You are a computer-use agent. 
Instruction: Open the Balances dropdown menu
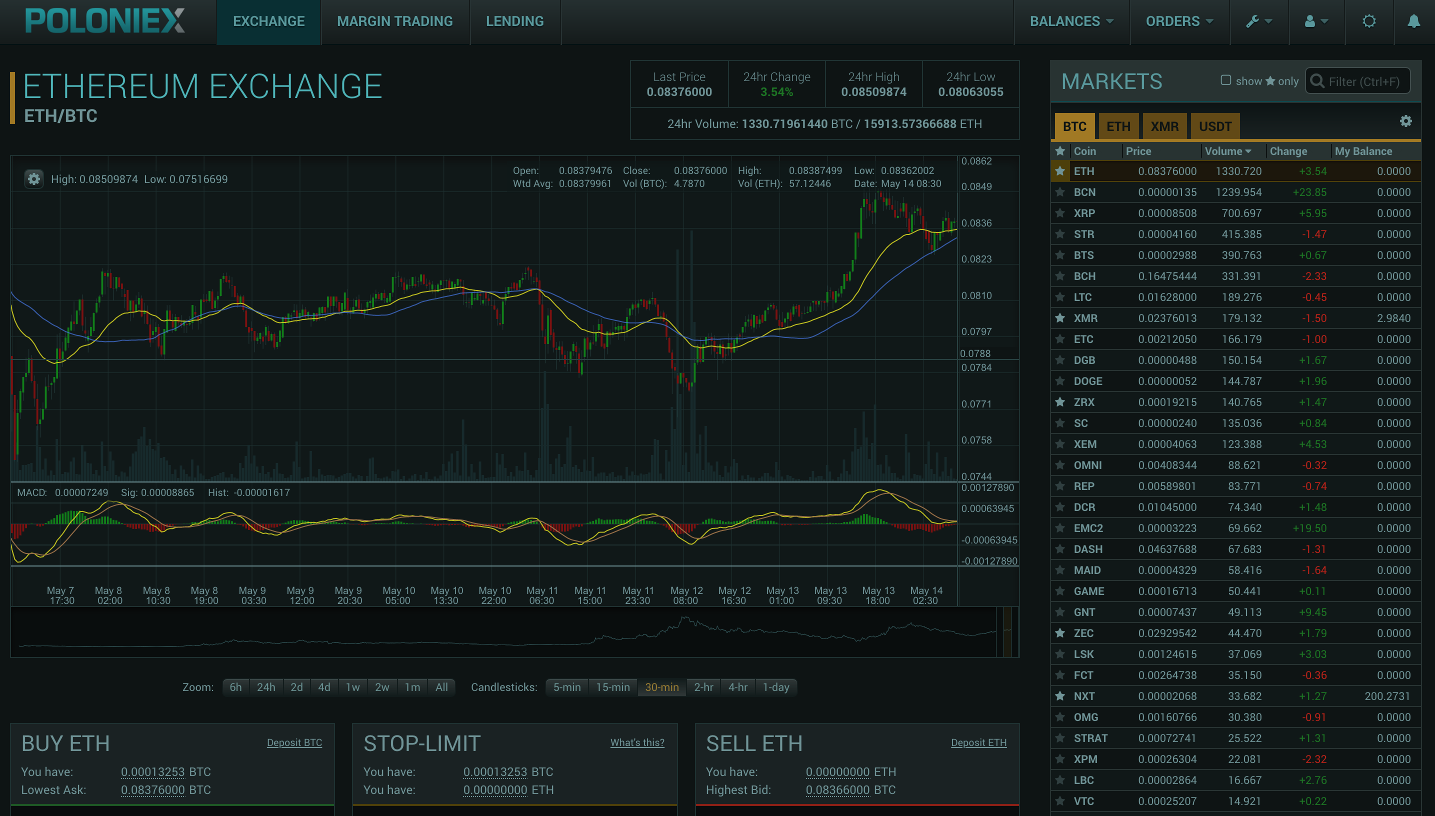point(1071,21)
